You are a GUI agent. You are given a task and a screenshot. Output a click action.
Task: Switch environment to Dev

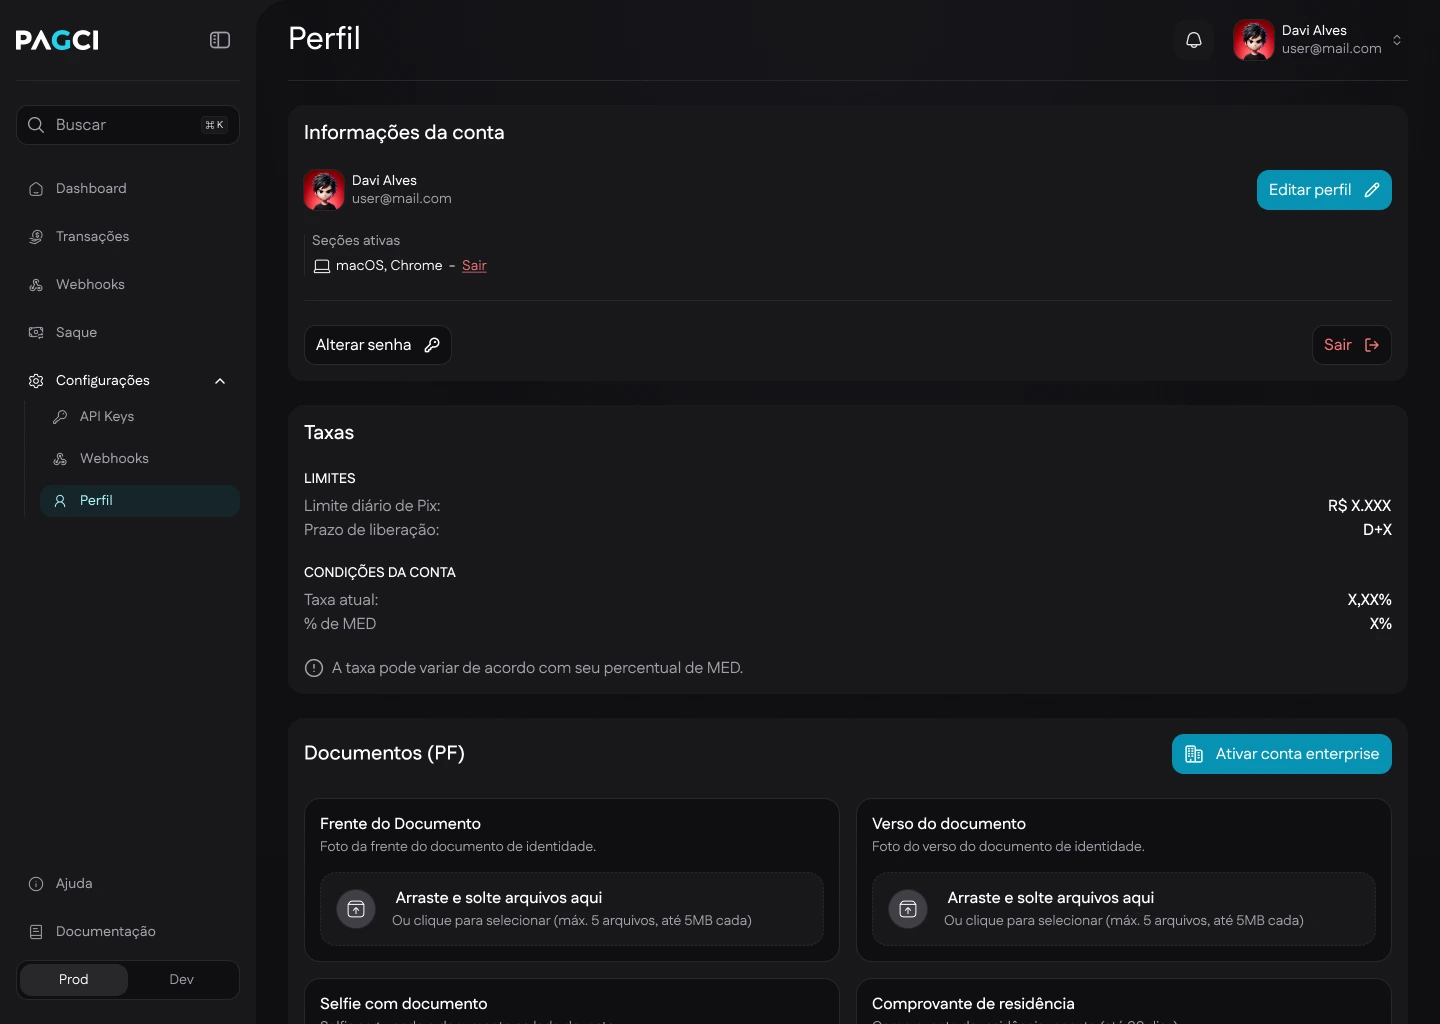tap(182, 980)
